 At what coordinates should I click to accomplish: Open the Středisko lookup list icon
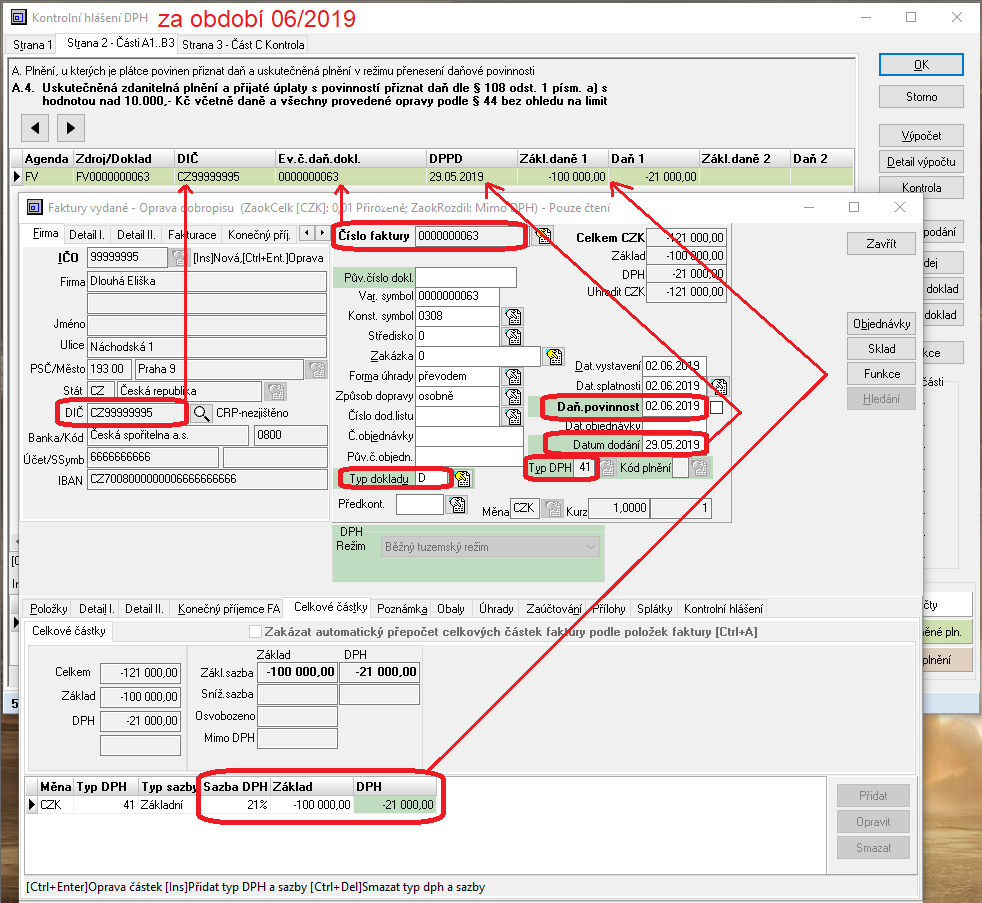513,336
